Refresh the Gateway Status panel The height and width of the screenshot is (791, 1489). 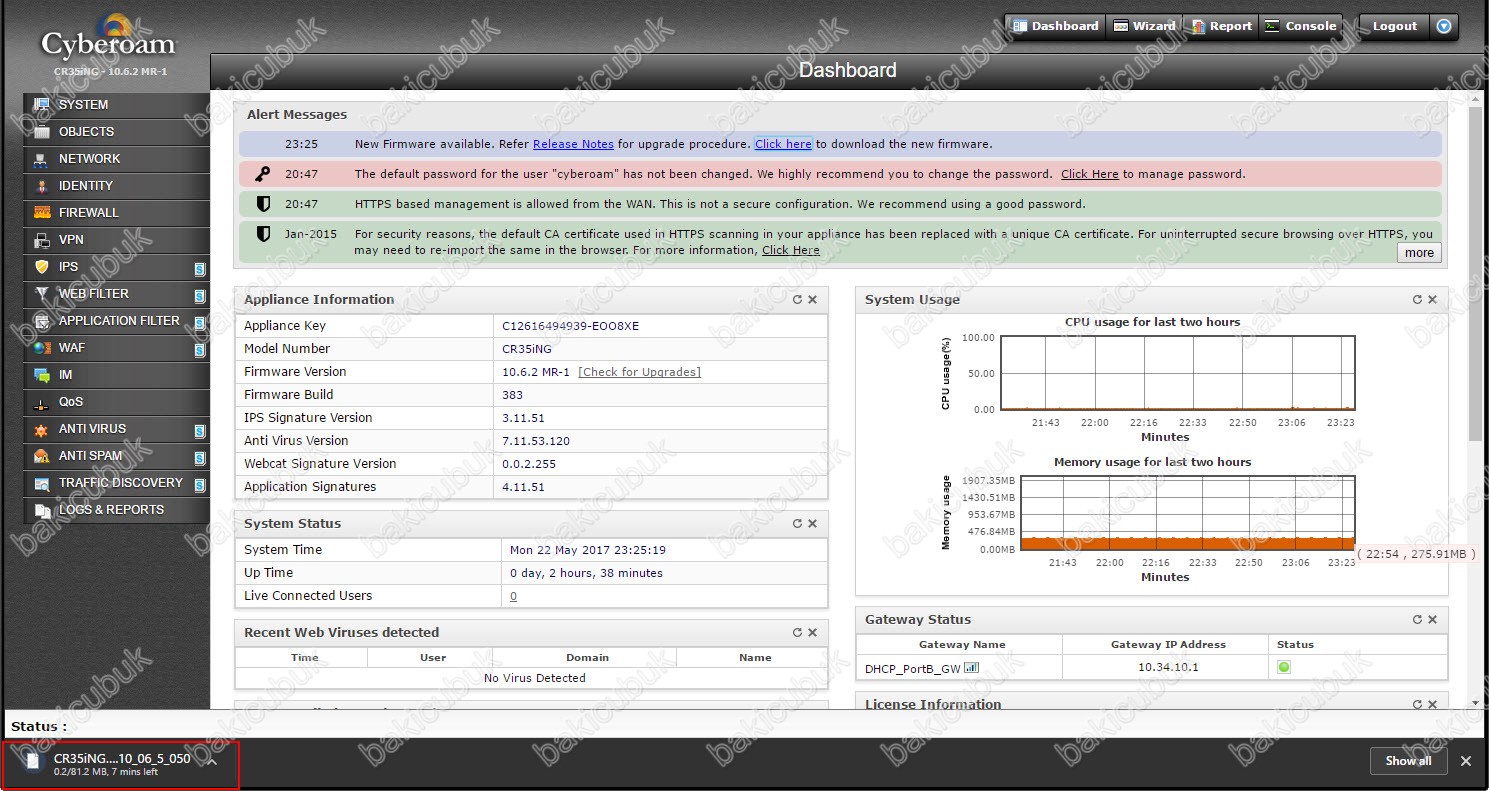pyautogui.click(x=1417, y=619)
